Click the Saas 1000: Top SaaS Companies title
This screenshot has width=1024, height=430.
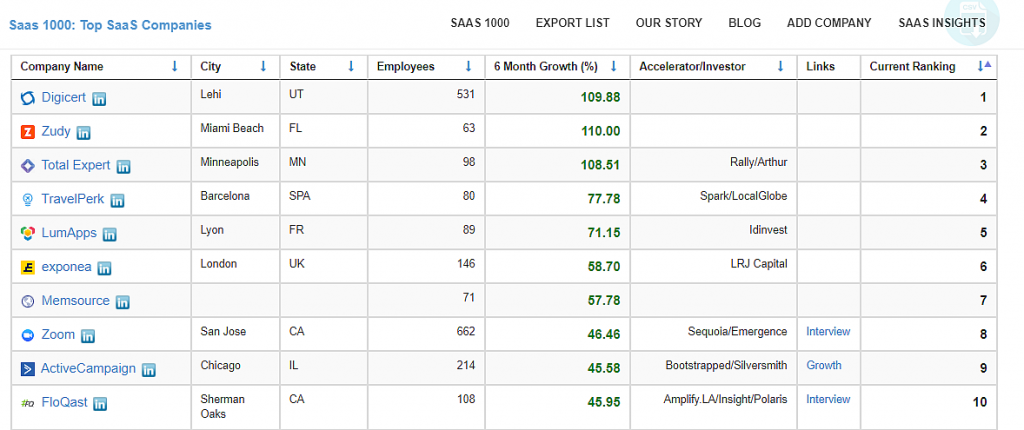[110, 25]
